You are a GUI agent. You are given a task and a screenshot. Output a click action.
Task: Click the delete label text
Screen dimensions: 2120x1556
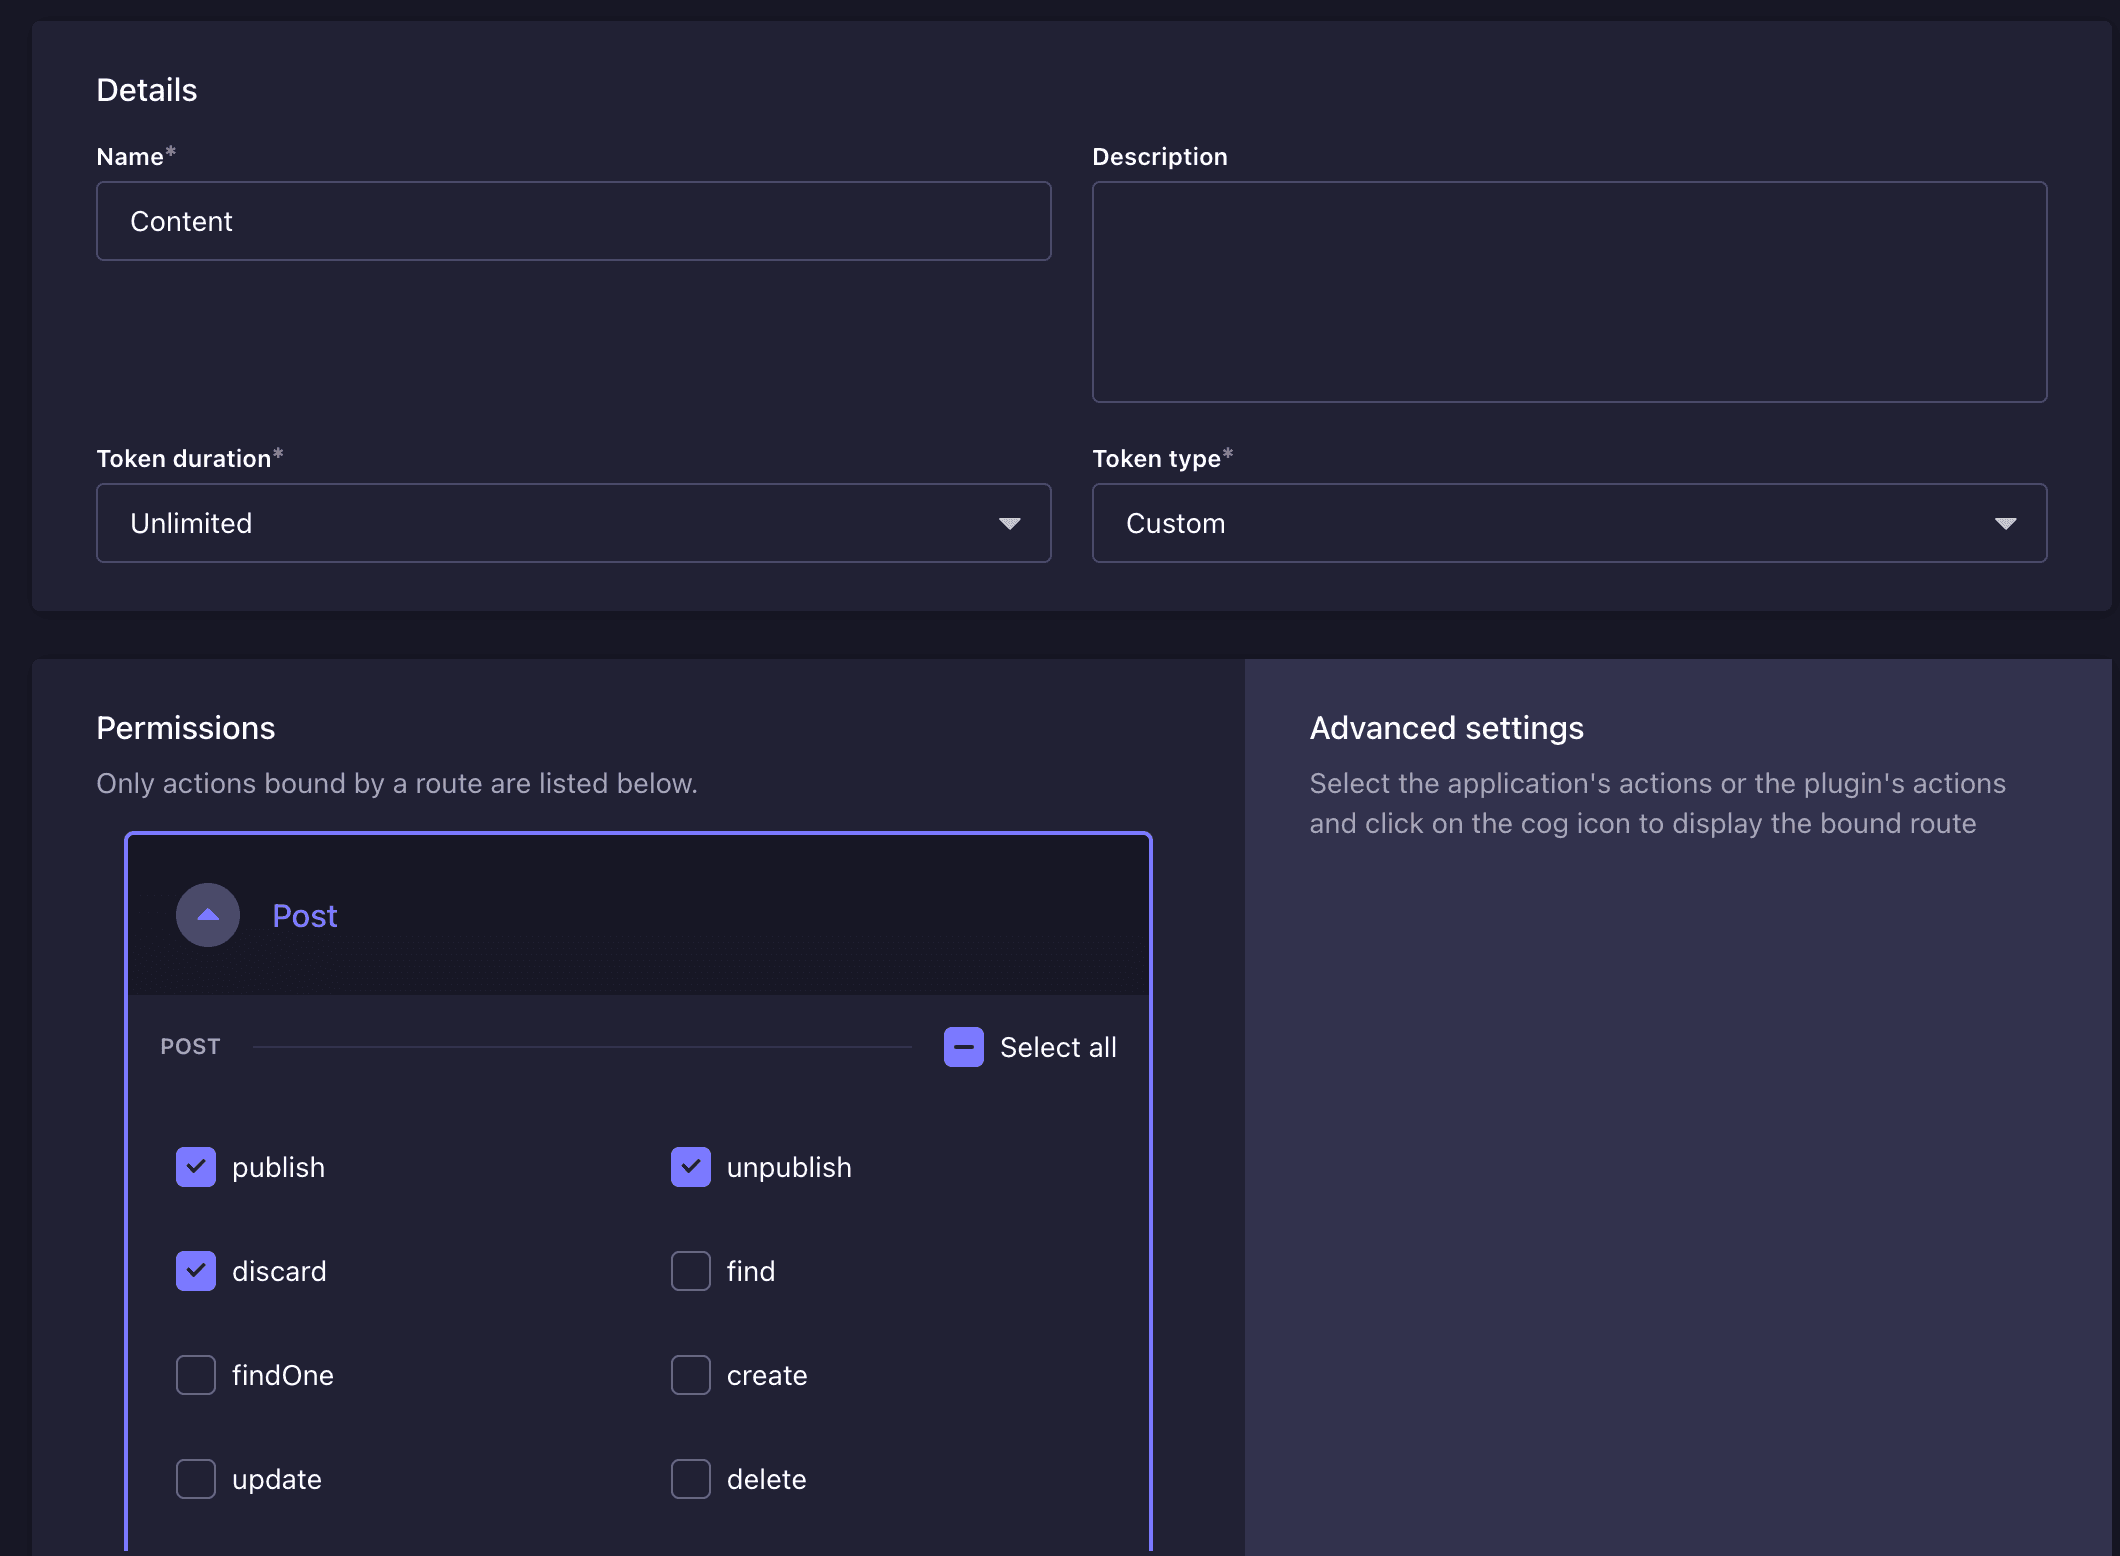pyautogui.click(x=767, y=1479)
